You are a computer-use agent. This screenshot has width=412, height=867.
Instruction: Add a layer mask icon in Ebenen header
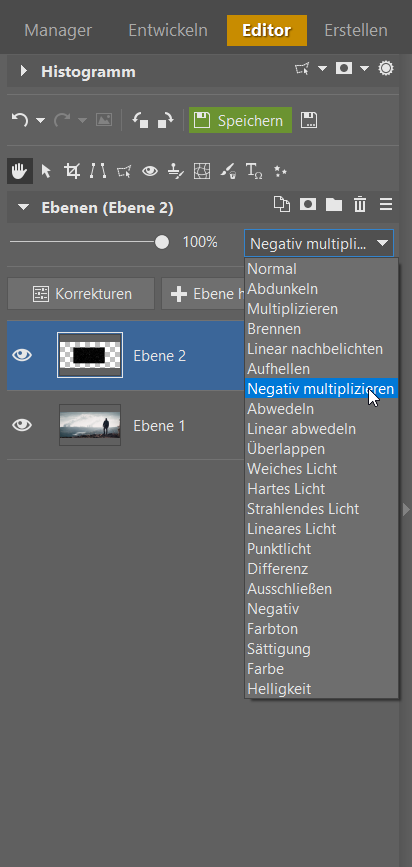(x=308, y=205)
